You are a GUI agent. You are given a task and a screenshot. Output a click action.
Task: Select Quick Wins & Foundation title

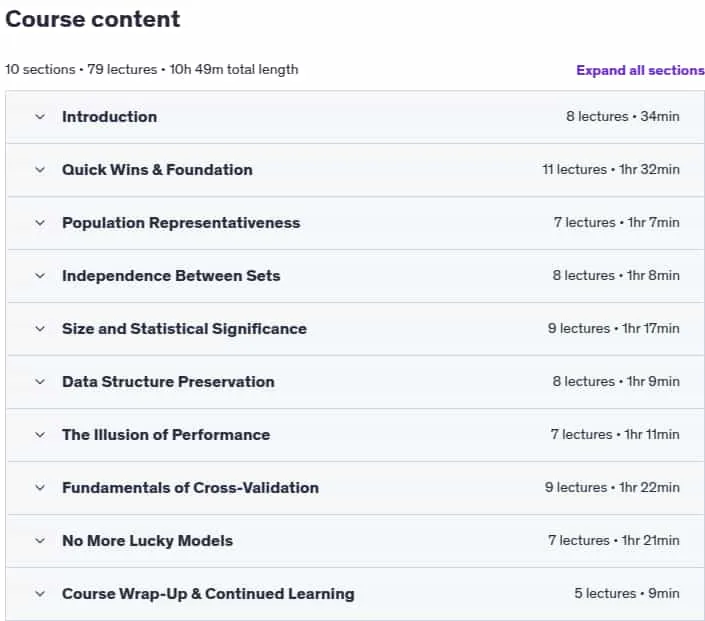[x=157, y=170]
